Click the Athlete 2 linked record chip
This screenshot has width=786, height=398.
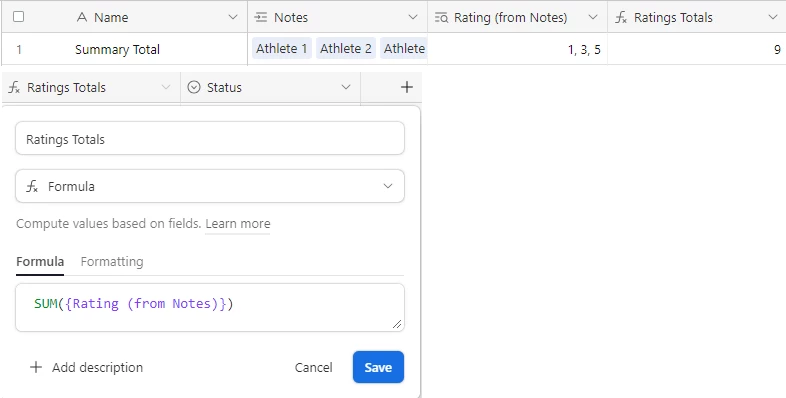pos(346,49)
